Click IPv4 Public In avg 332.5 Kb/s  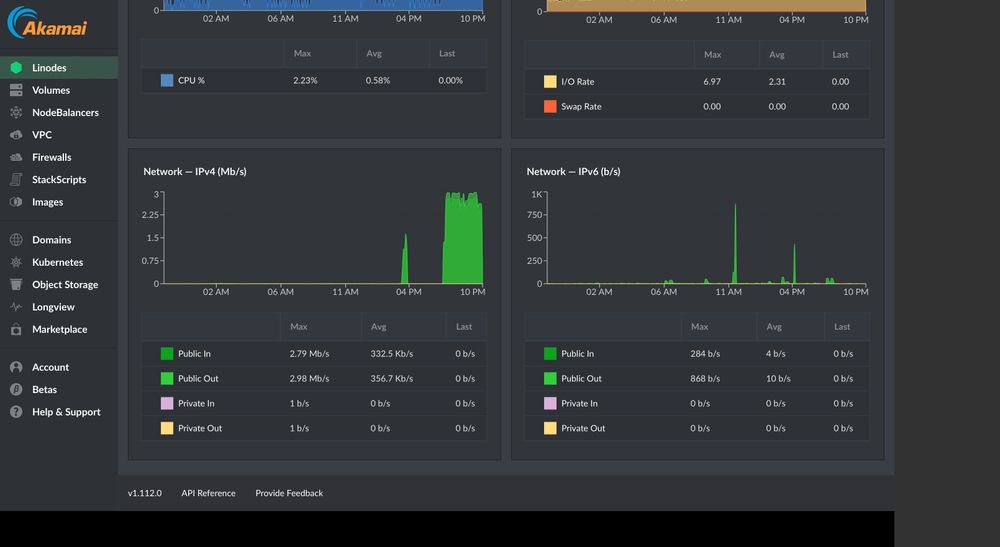[392, 353]
